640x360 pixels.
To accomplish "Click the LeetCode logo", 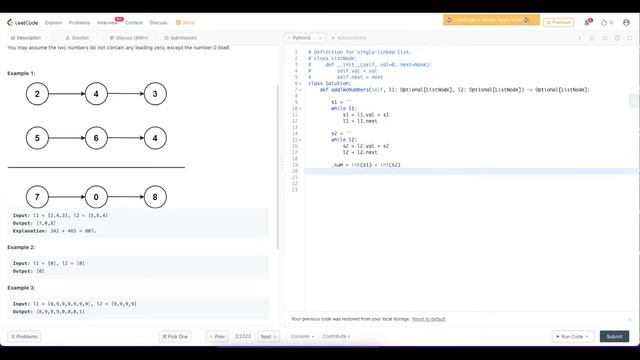I will coord(22,22).
